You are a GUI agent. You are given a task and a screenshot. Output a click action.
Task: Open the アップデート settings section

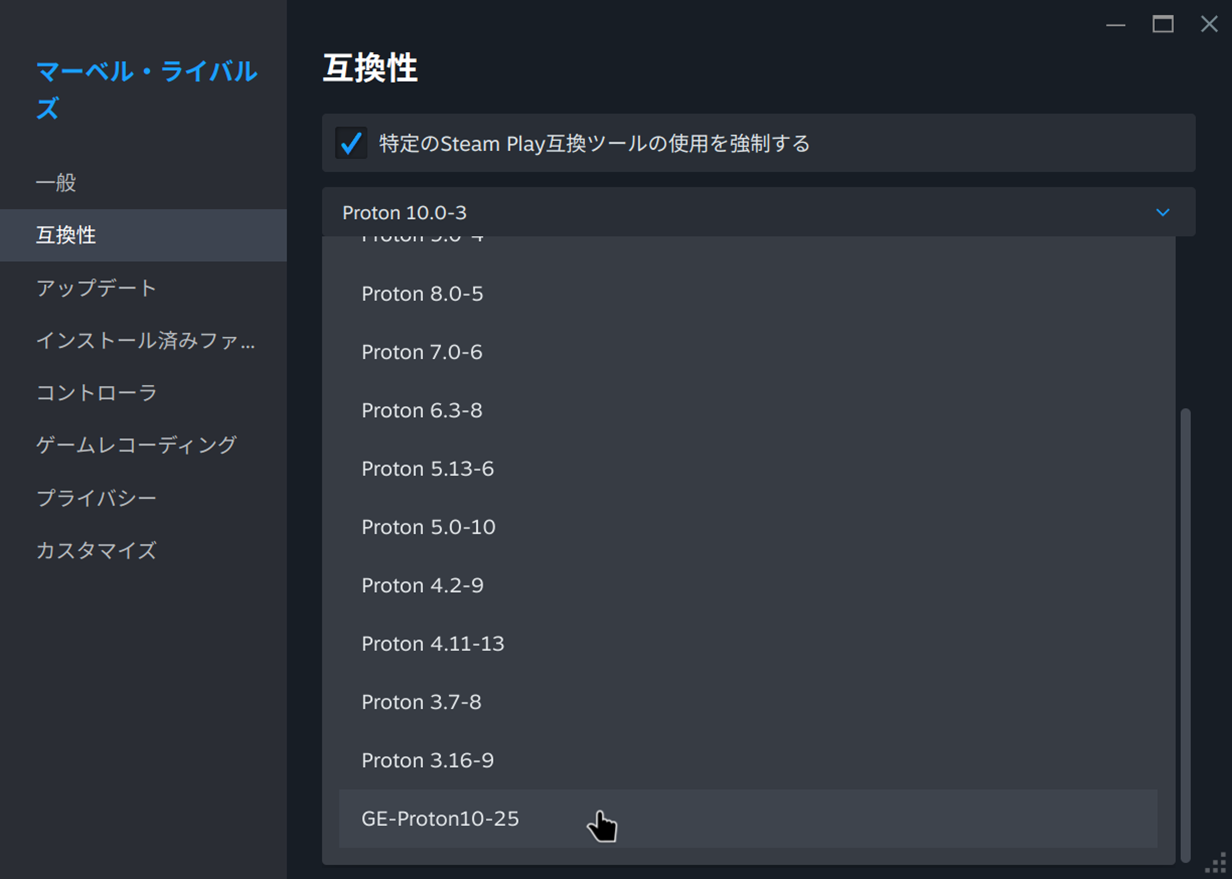pos(95,288)
